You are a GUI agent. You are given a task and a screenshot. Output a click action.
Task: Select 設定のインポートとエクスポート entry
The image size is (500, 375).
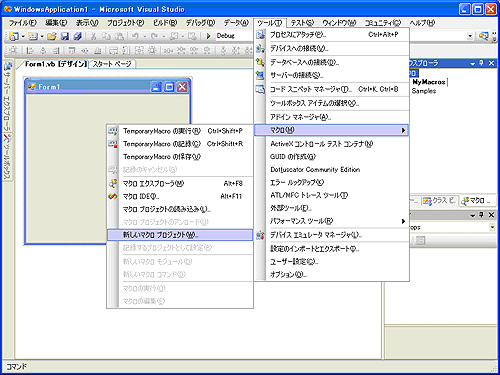[332, 249]
